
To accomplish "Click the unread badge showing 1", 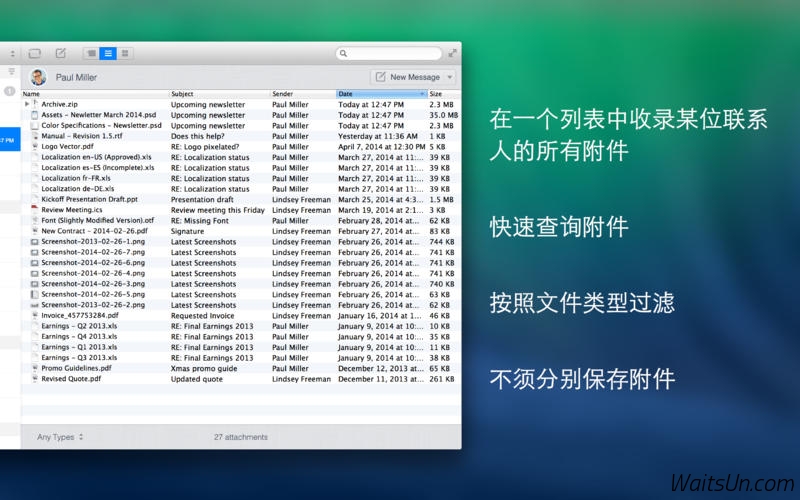I will (x=9, y=91).
